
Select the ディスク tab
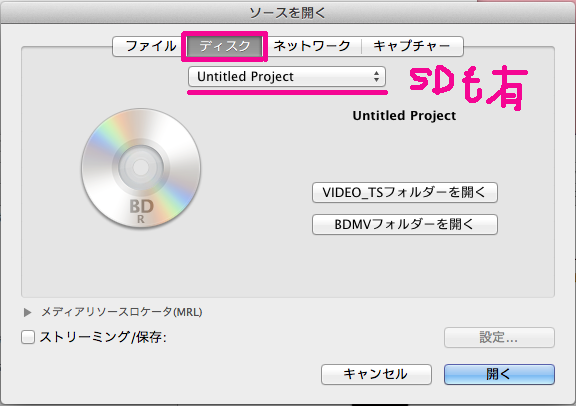(225, 46)
